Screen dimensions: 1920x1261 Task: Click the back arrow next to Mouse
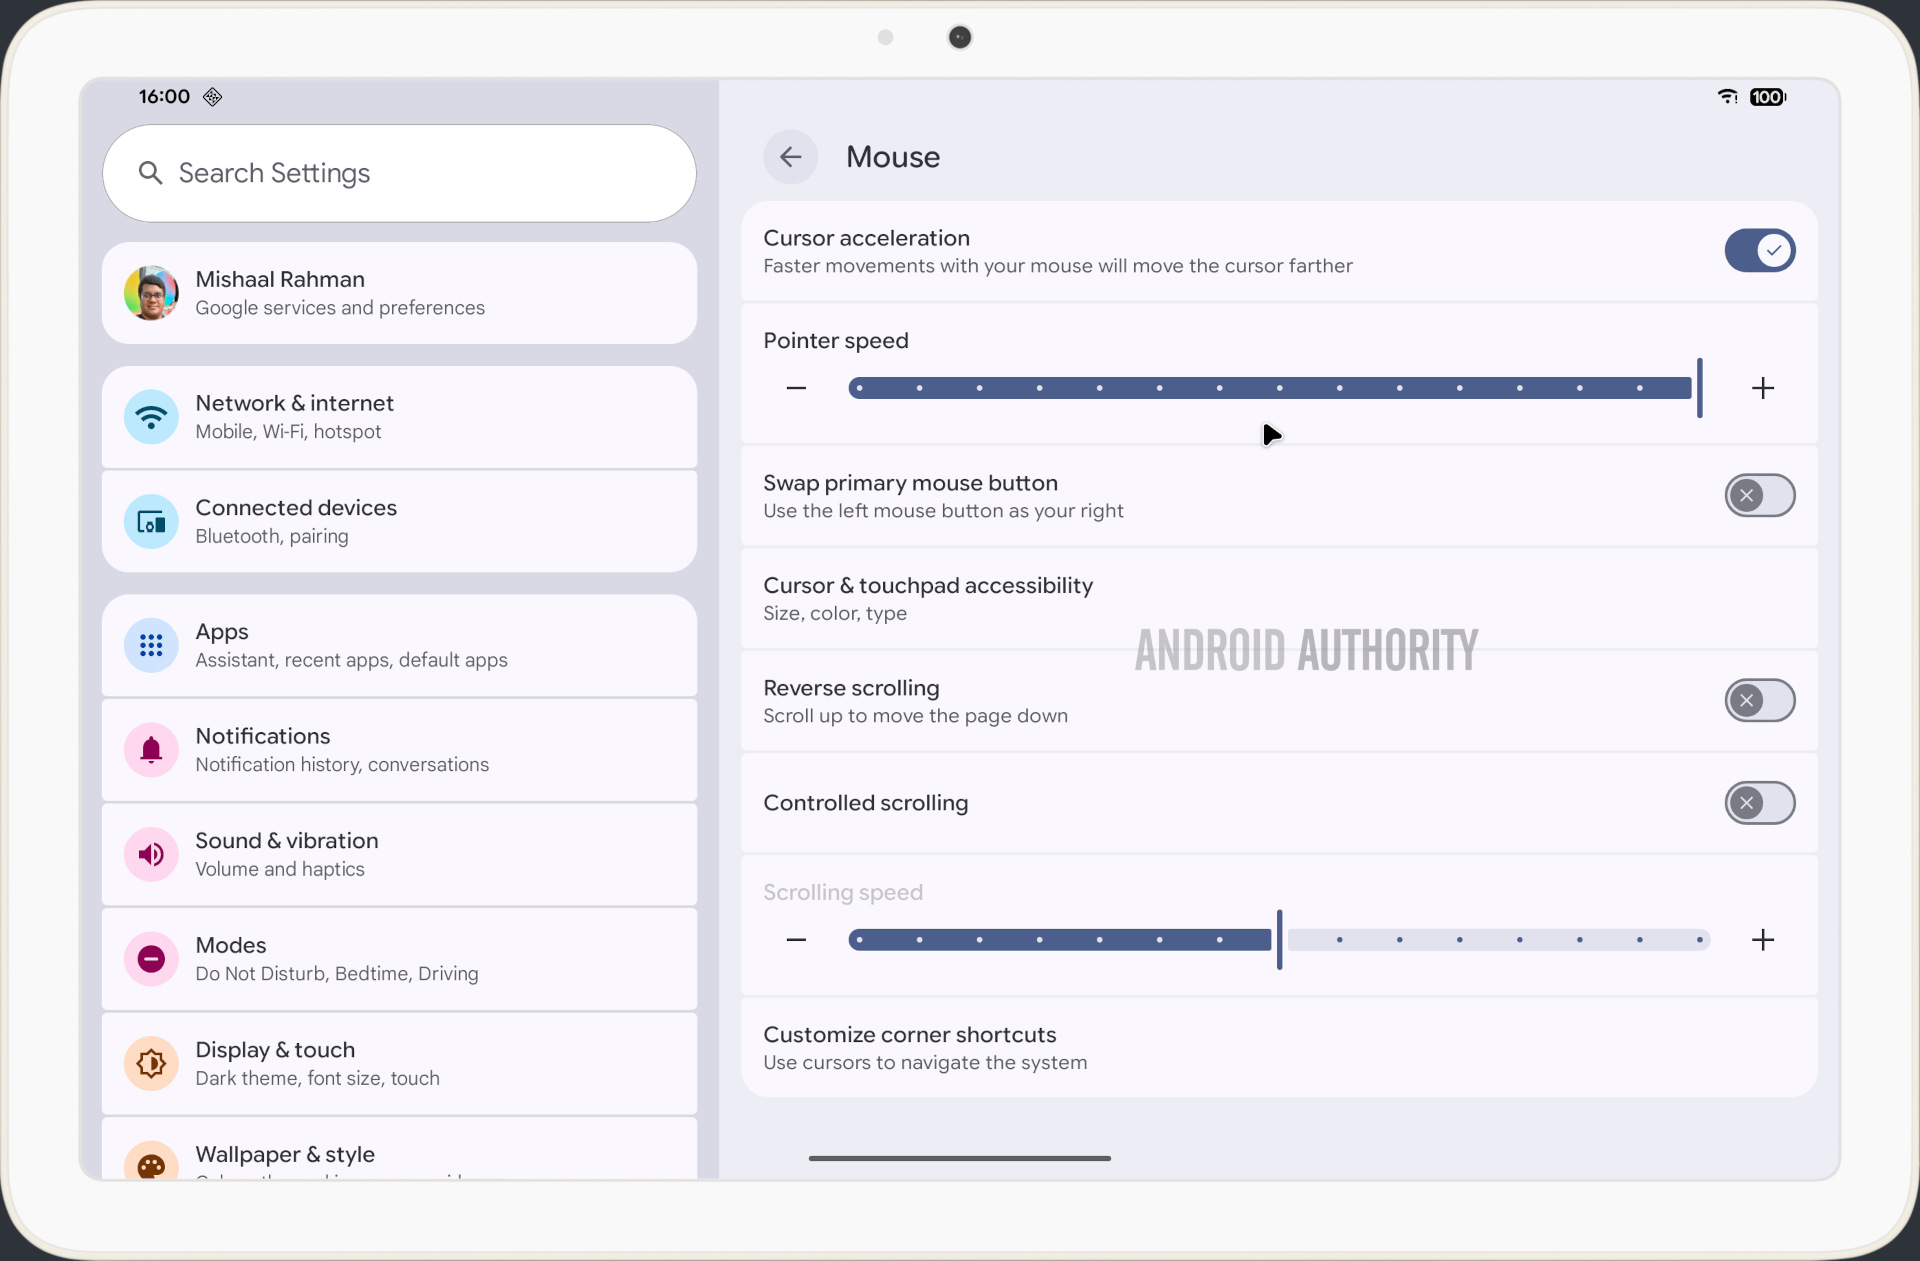[790, 157]
